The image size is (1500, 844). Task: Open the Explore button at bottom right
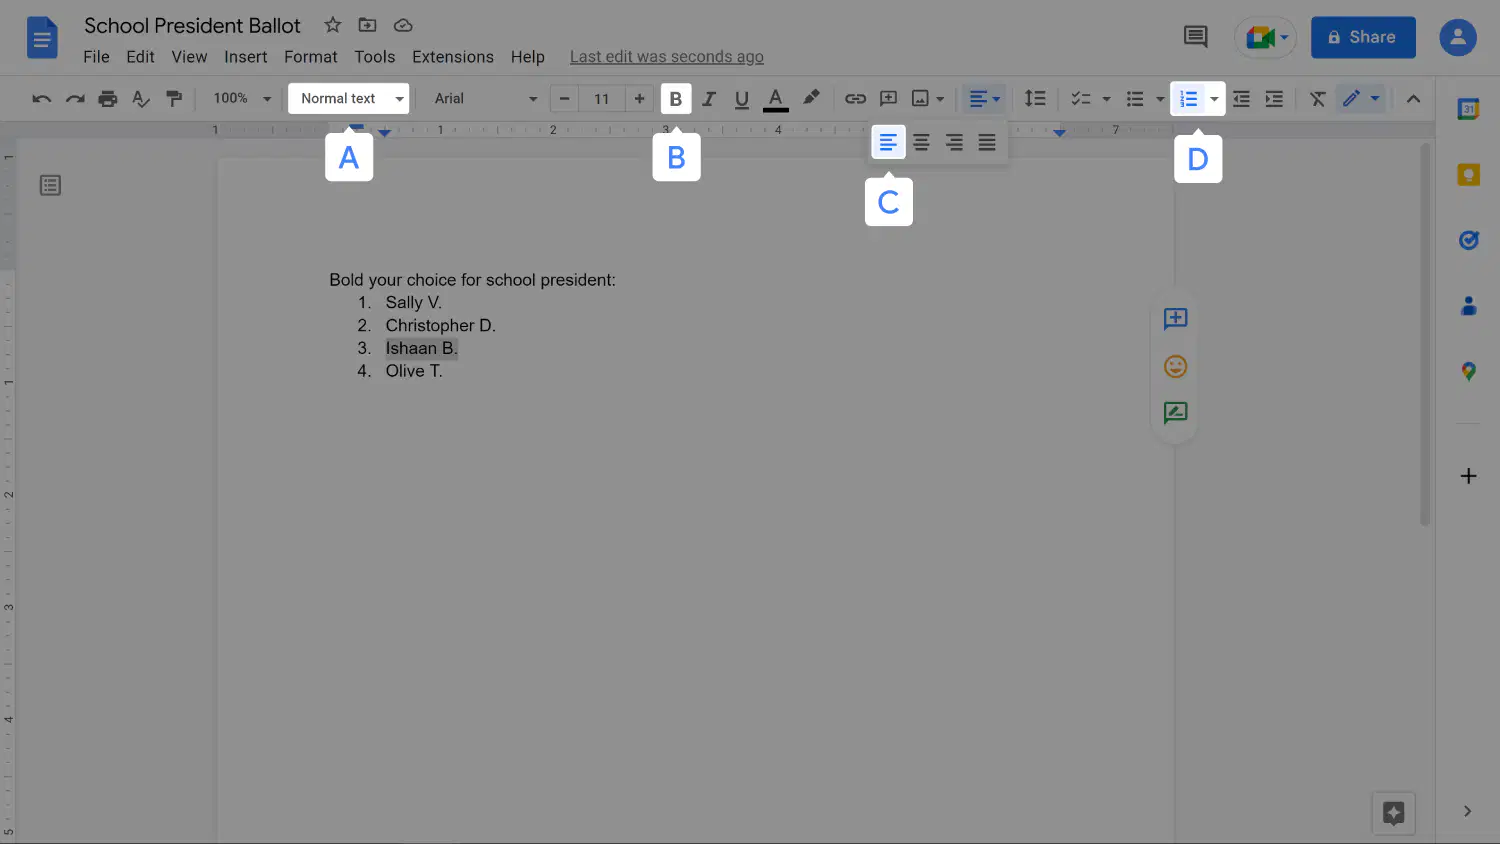tap(1393, 813)
